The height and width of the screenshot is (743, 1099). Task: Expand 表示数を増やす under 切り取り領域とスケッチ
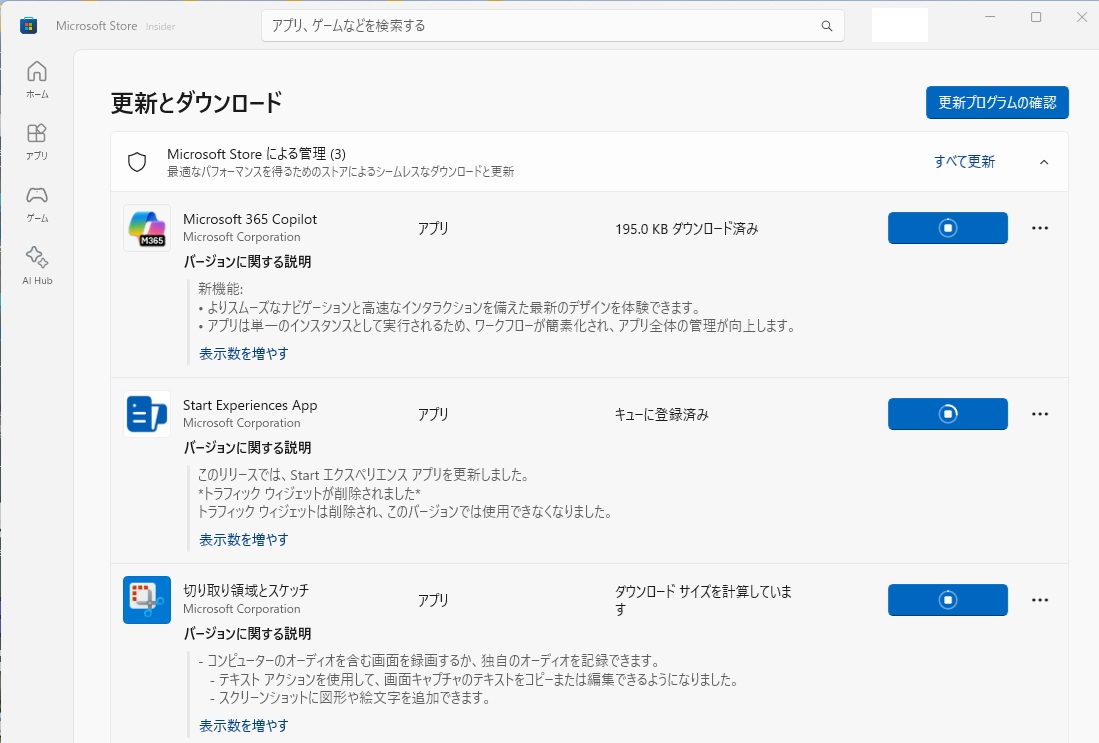tap(243, 725)
